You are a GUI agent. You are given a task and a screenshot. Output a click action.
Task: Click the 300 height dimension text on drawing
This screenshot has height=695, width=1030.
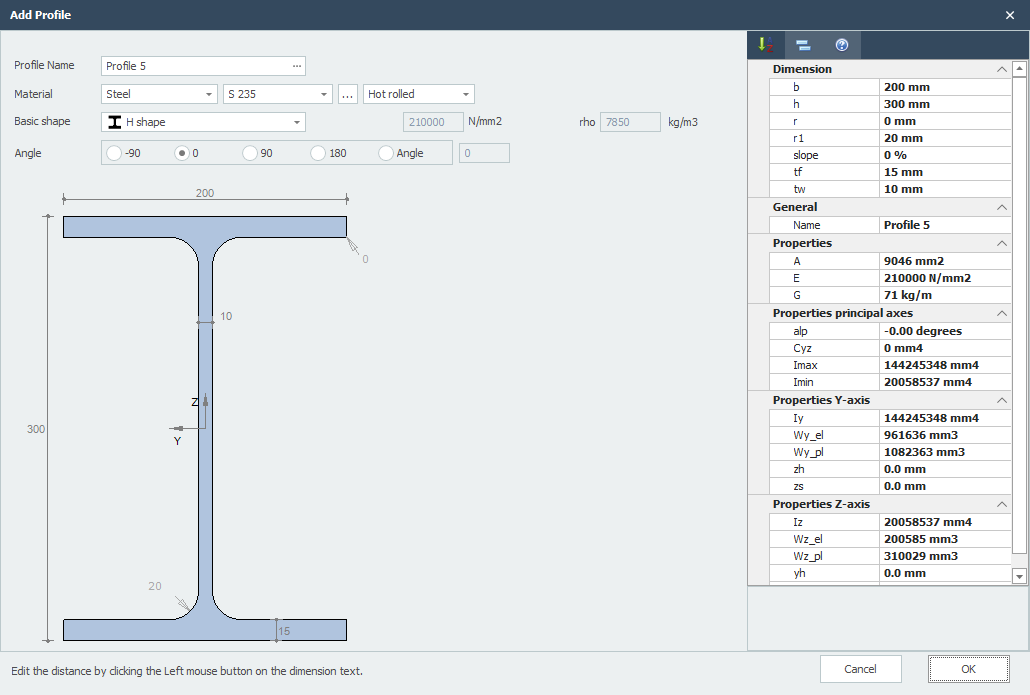pos(36,429)
